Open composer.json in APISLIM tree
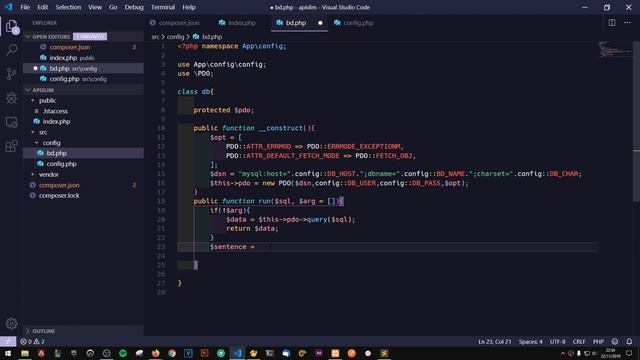Image resolution: width=640 pixels, height=360 pixels. pos(83,185)
